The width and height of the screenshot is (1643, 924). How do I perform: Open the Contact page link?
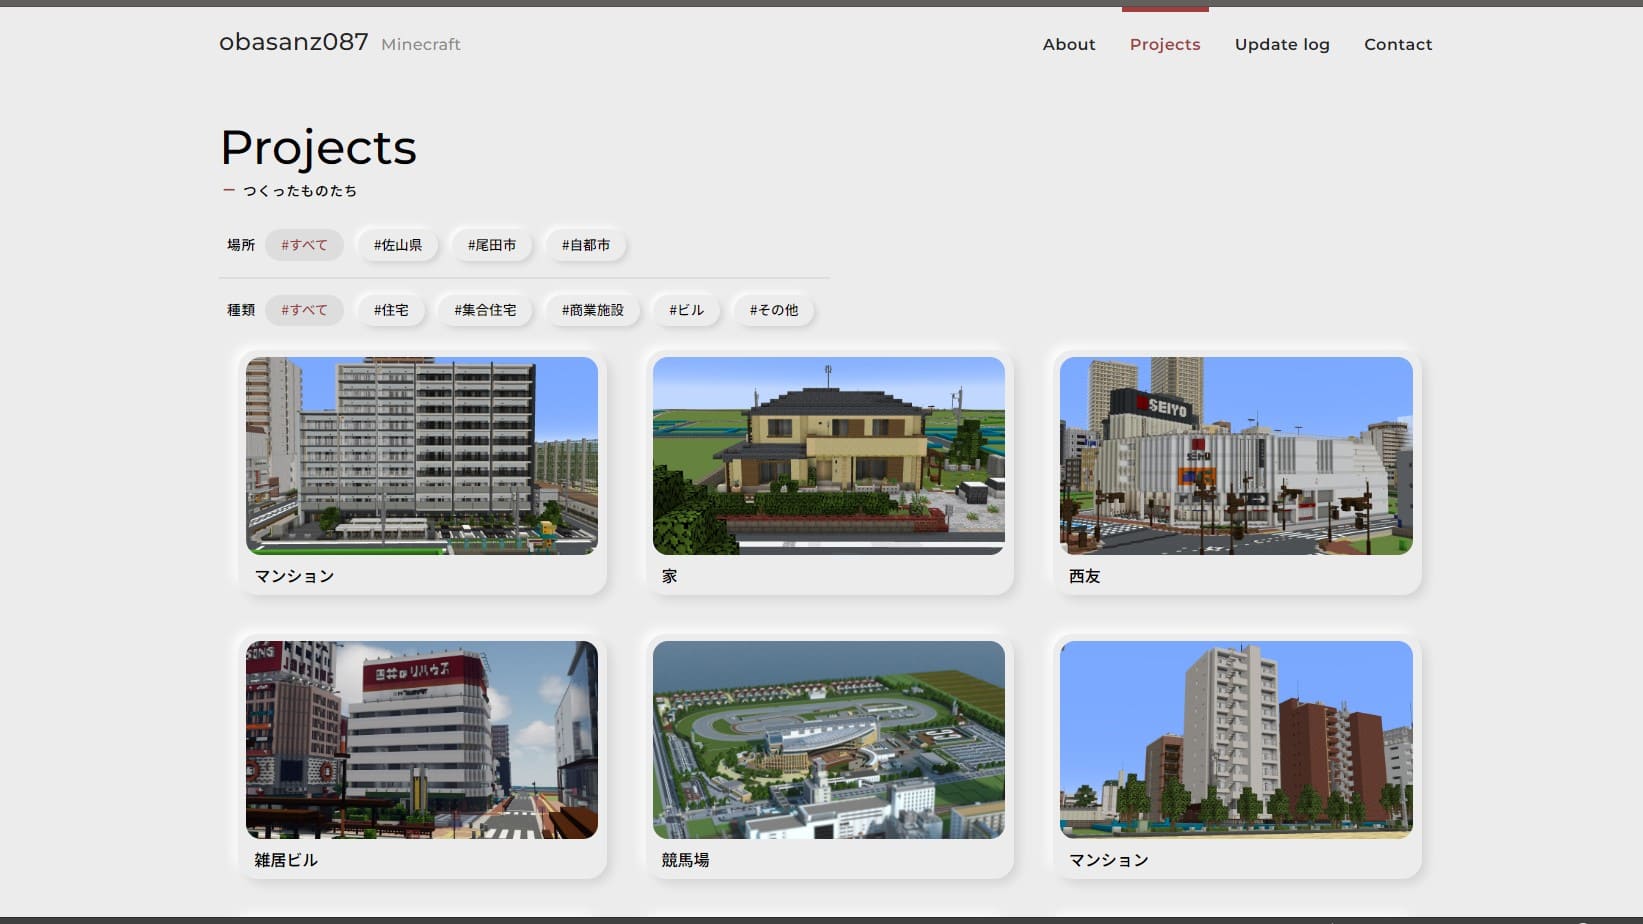click(x=1397, y=44)
